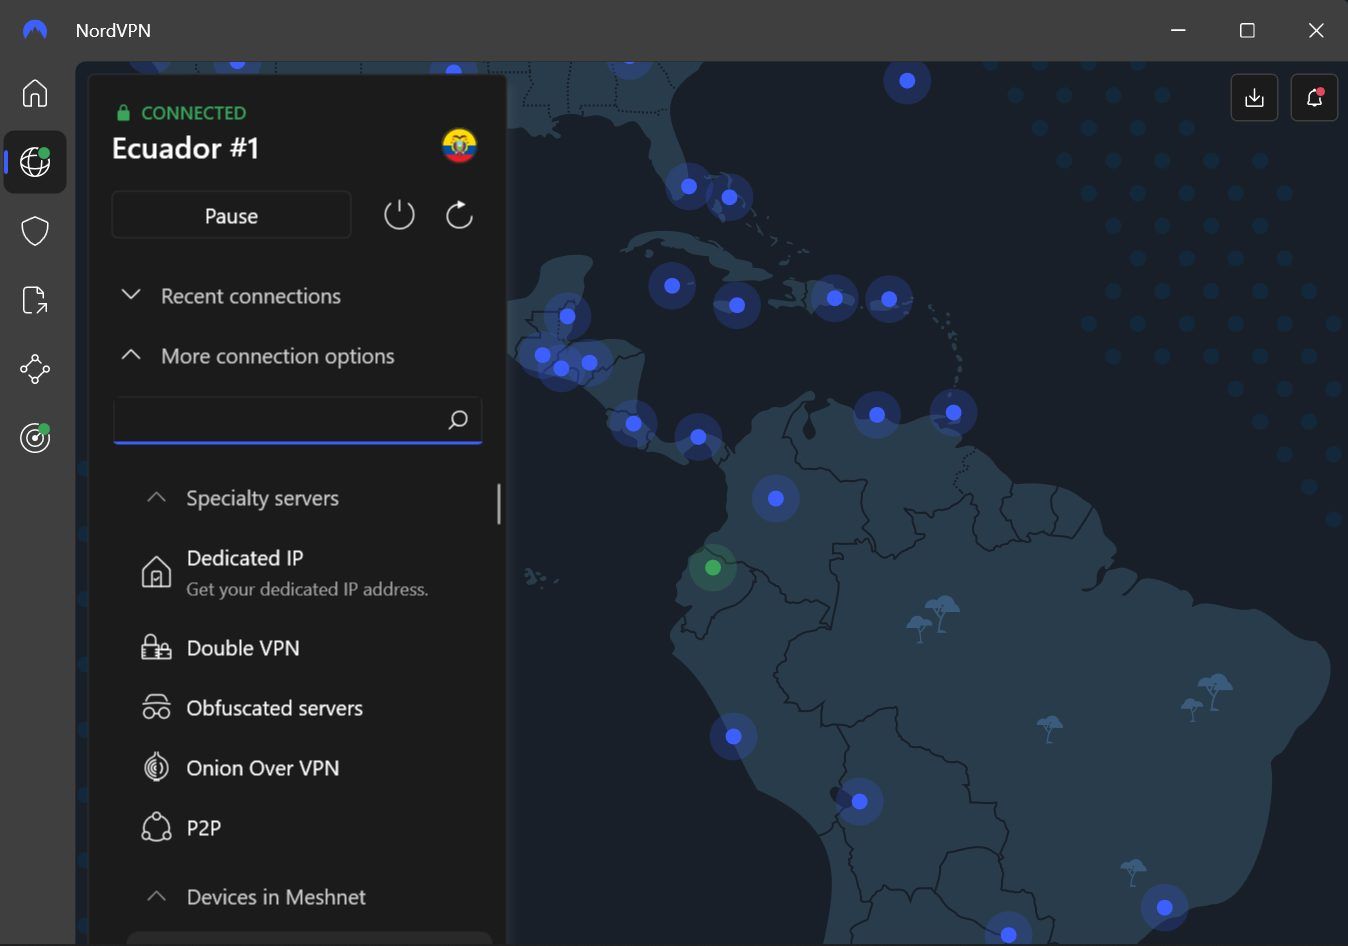Select the Bolivia server map pin

(859, 801)
